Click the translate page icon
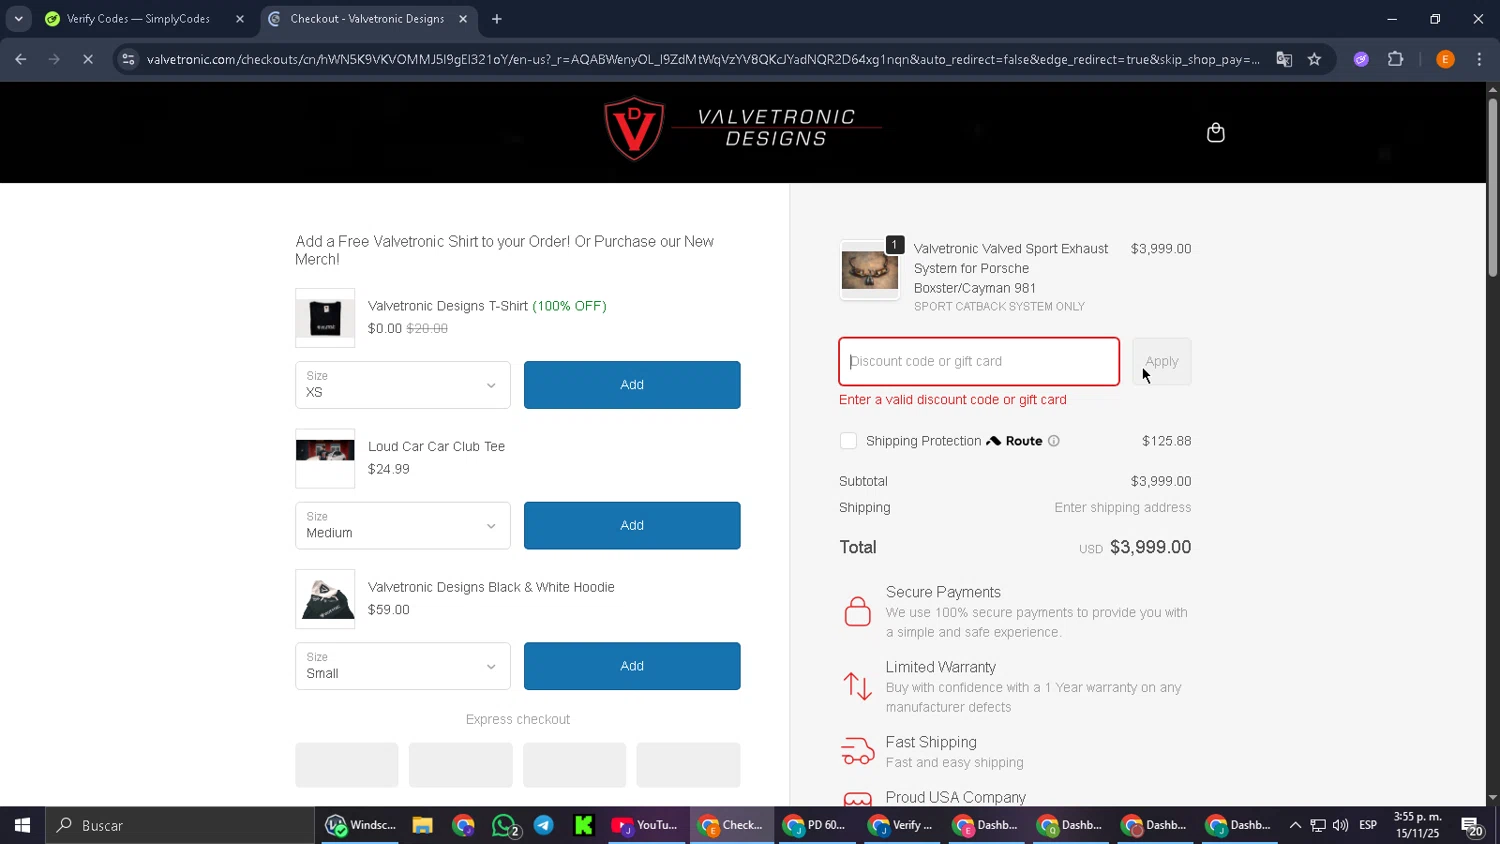Image resolution: width=1500 pixels, height=844 pixels. pos(1284,59)
